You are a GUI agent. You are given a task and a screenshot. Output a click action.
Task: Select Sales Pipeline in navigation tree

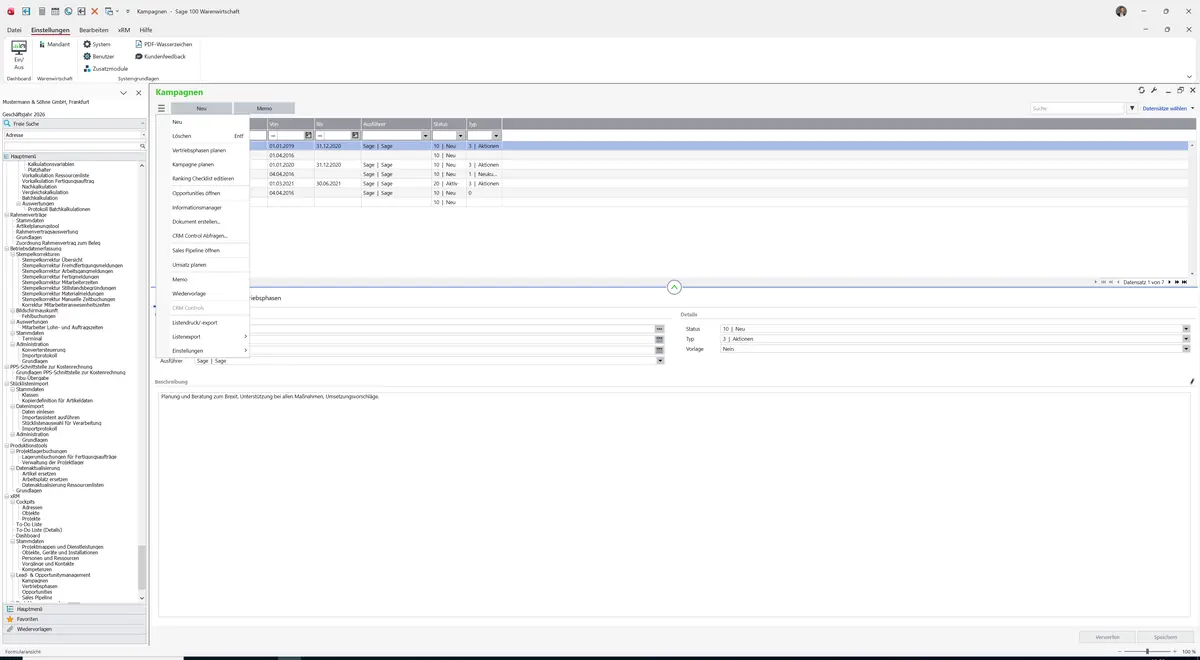tap(36, 597)
